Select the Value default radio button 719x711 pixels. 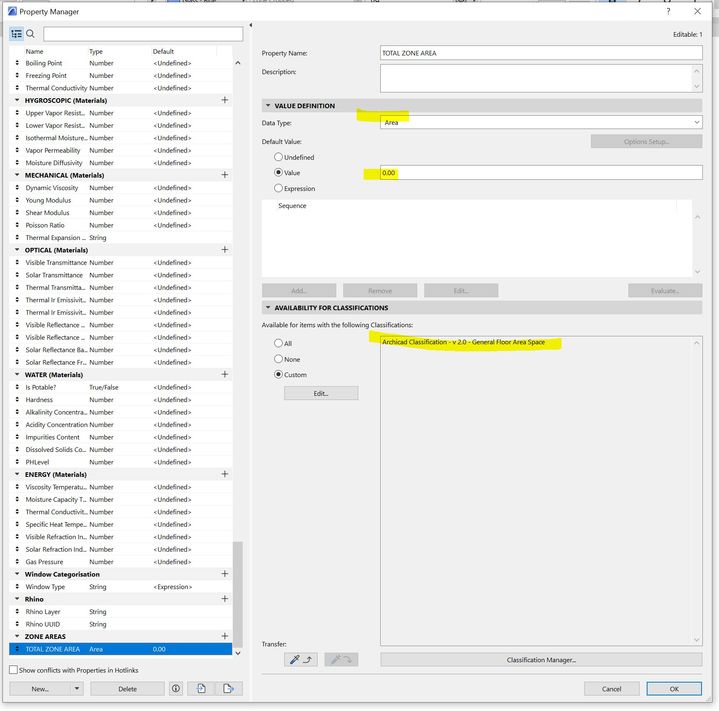(x=278, y=172)
